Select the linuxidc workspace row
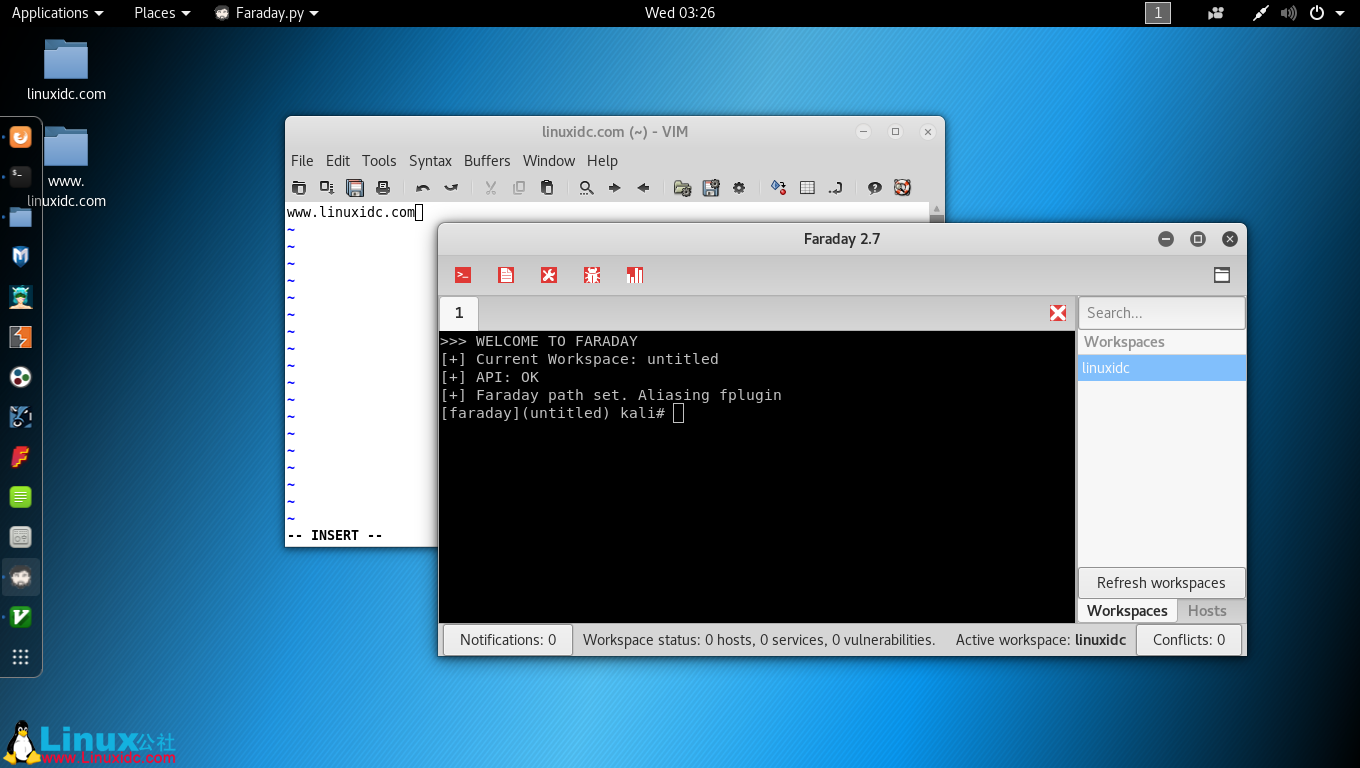This screenshot has height=768, width=1360. (x=1162, y=368)
